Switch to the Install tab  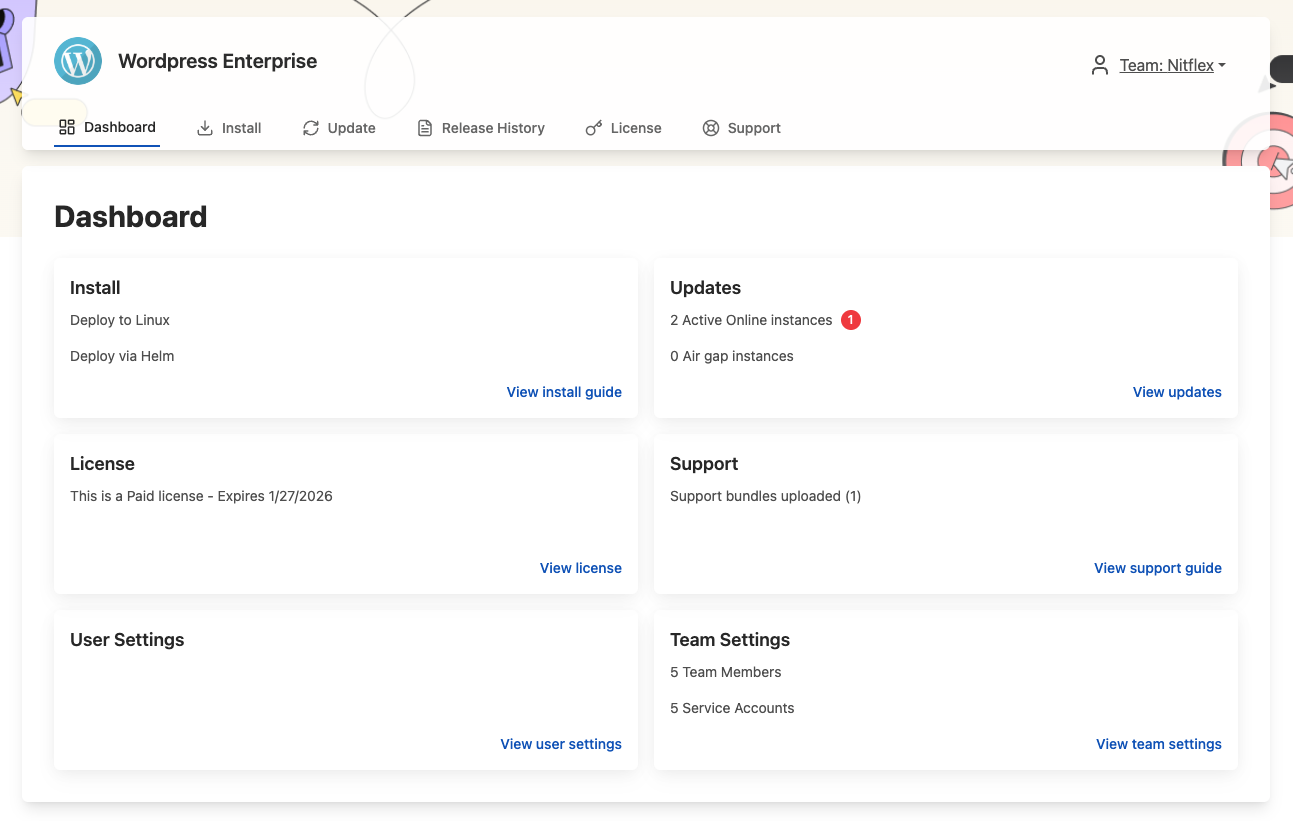240,128
